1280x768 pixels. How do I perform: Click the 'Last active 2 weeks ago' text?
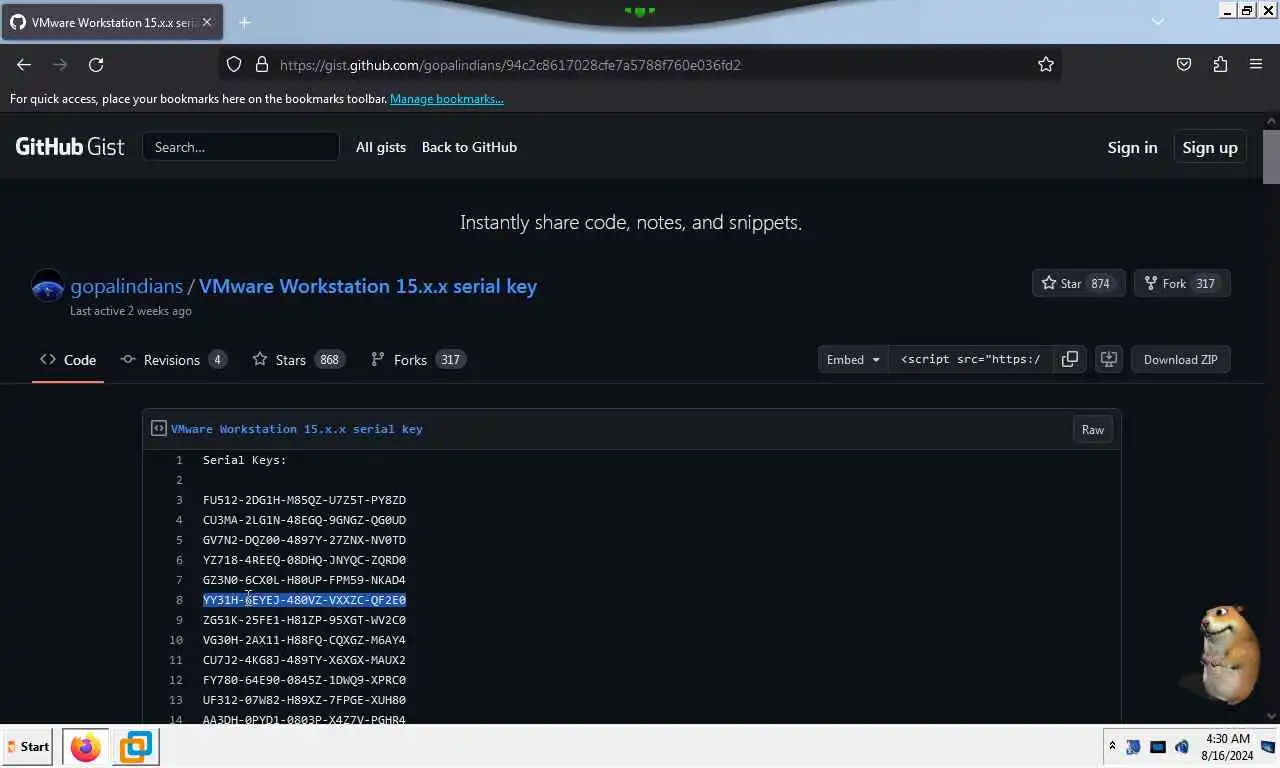[131, 311]
